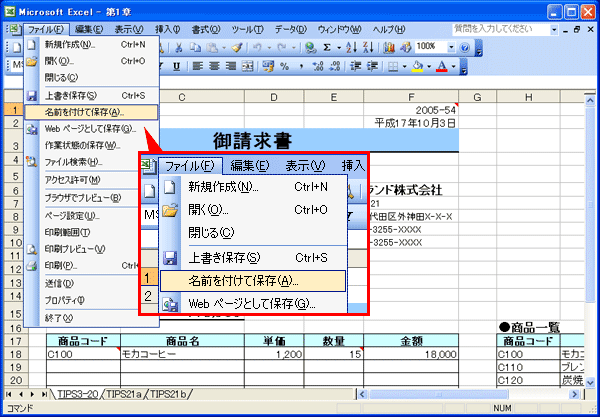The width and height of the screenshot is (600, 417).
Task: Sort ascending with A-Z icon
Action: pyautogui.click(x=351, y=47)
